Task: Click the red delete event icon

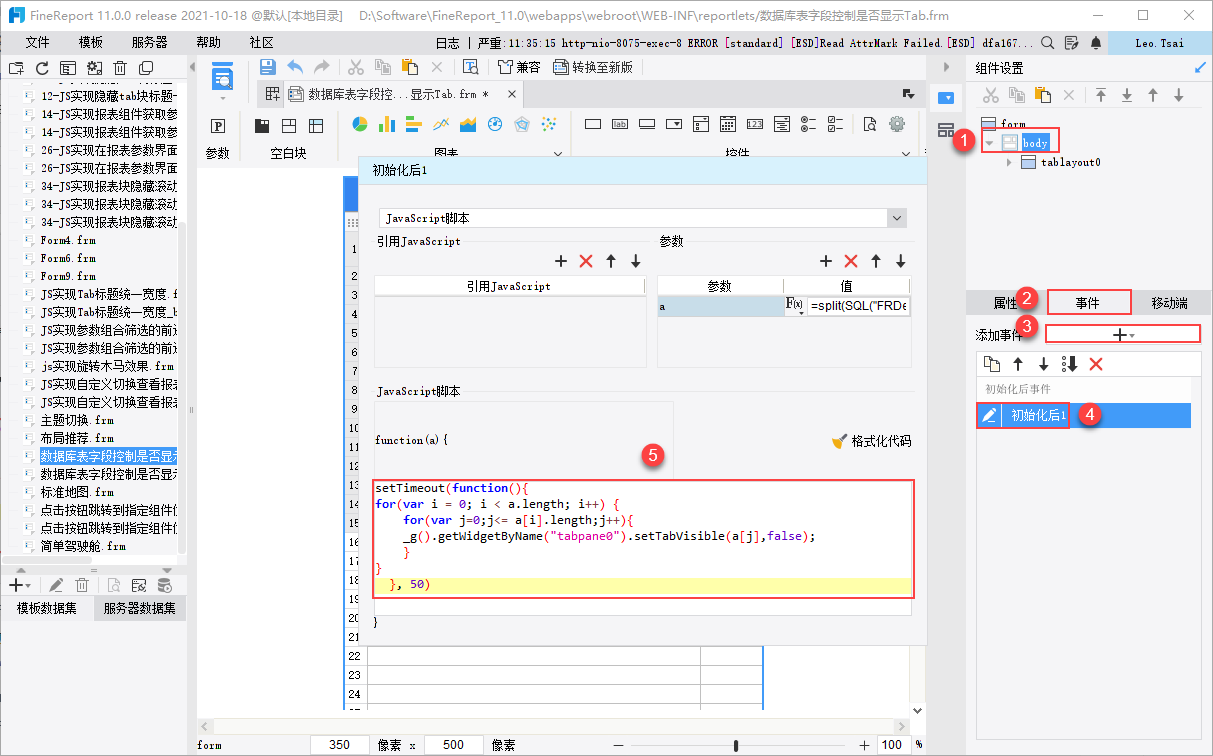Action: click(1095, 364)
